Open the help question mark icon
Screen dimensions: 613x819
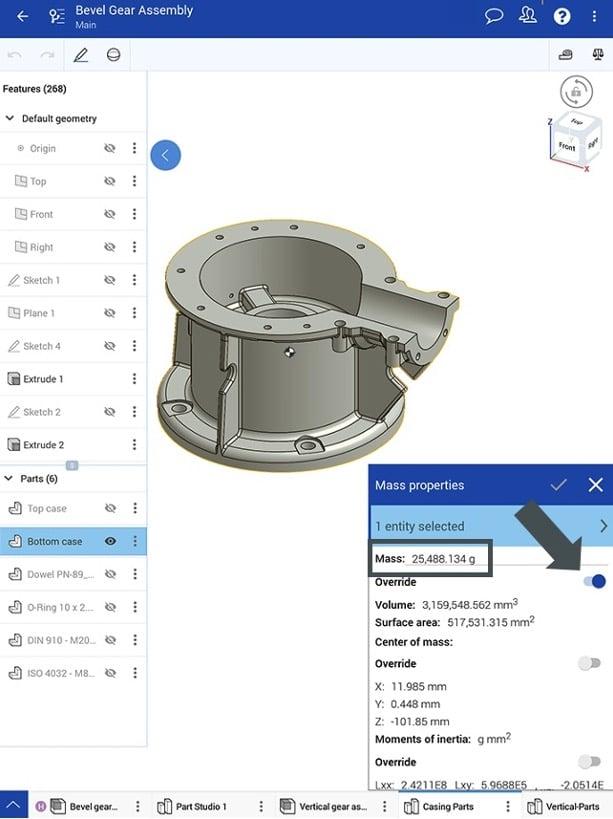tap(562, 16)
